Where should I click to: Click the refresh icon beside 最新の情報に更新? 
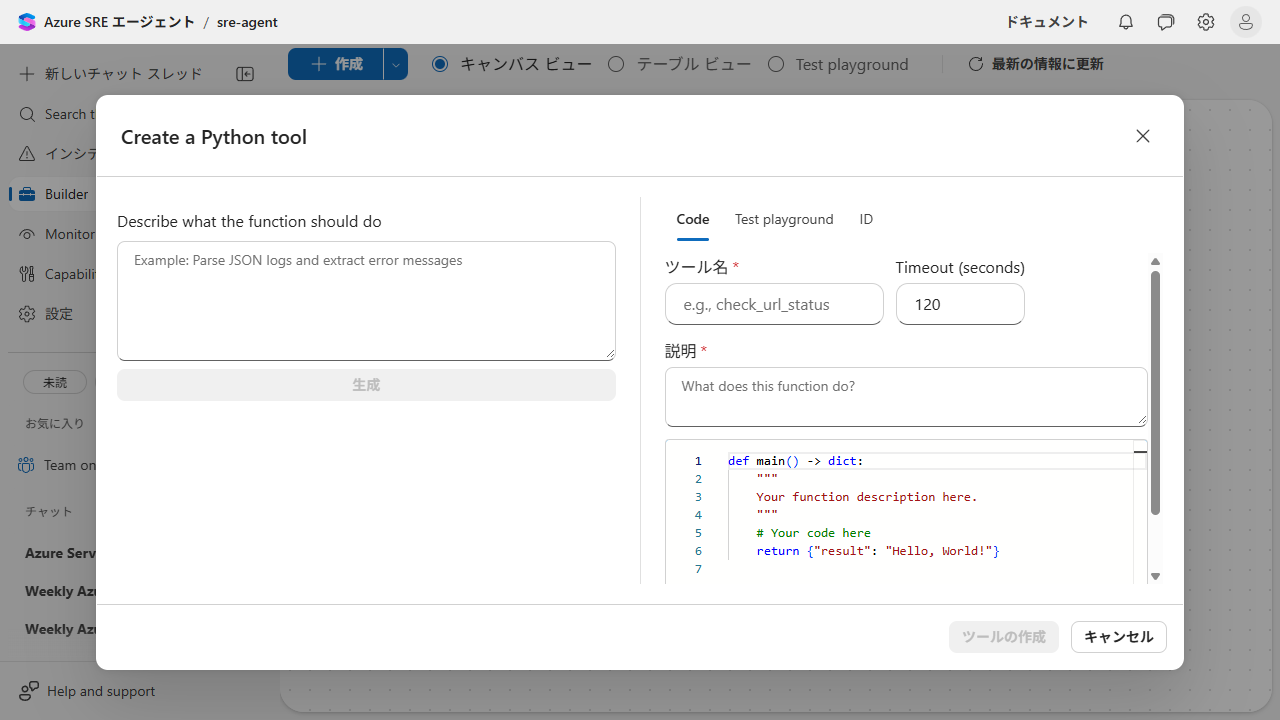tap(976, 64)
